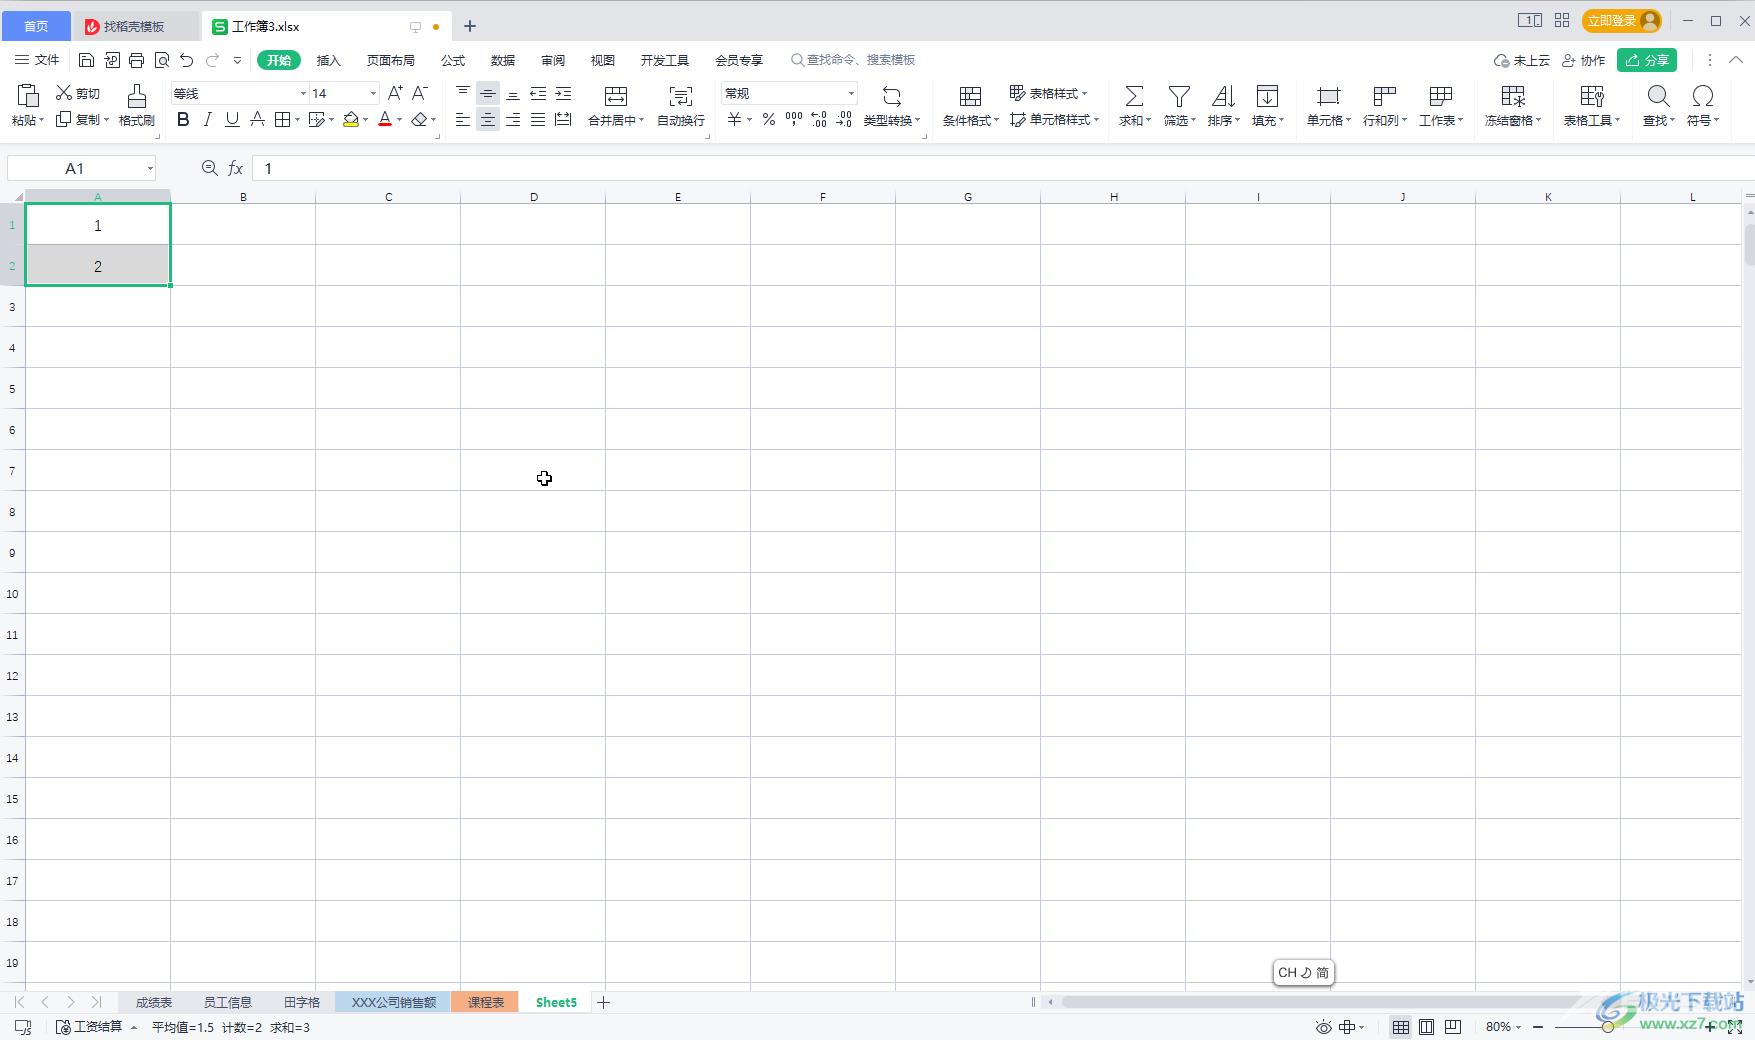This screenshot has height=1040, width=1755.
Task: Expand quick access toolbar customize arrow
Action: [x=237, y=60]
